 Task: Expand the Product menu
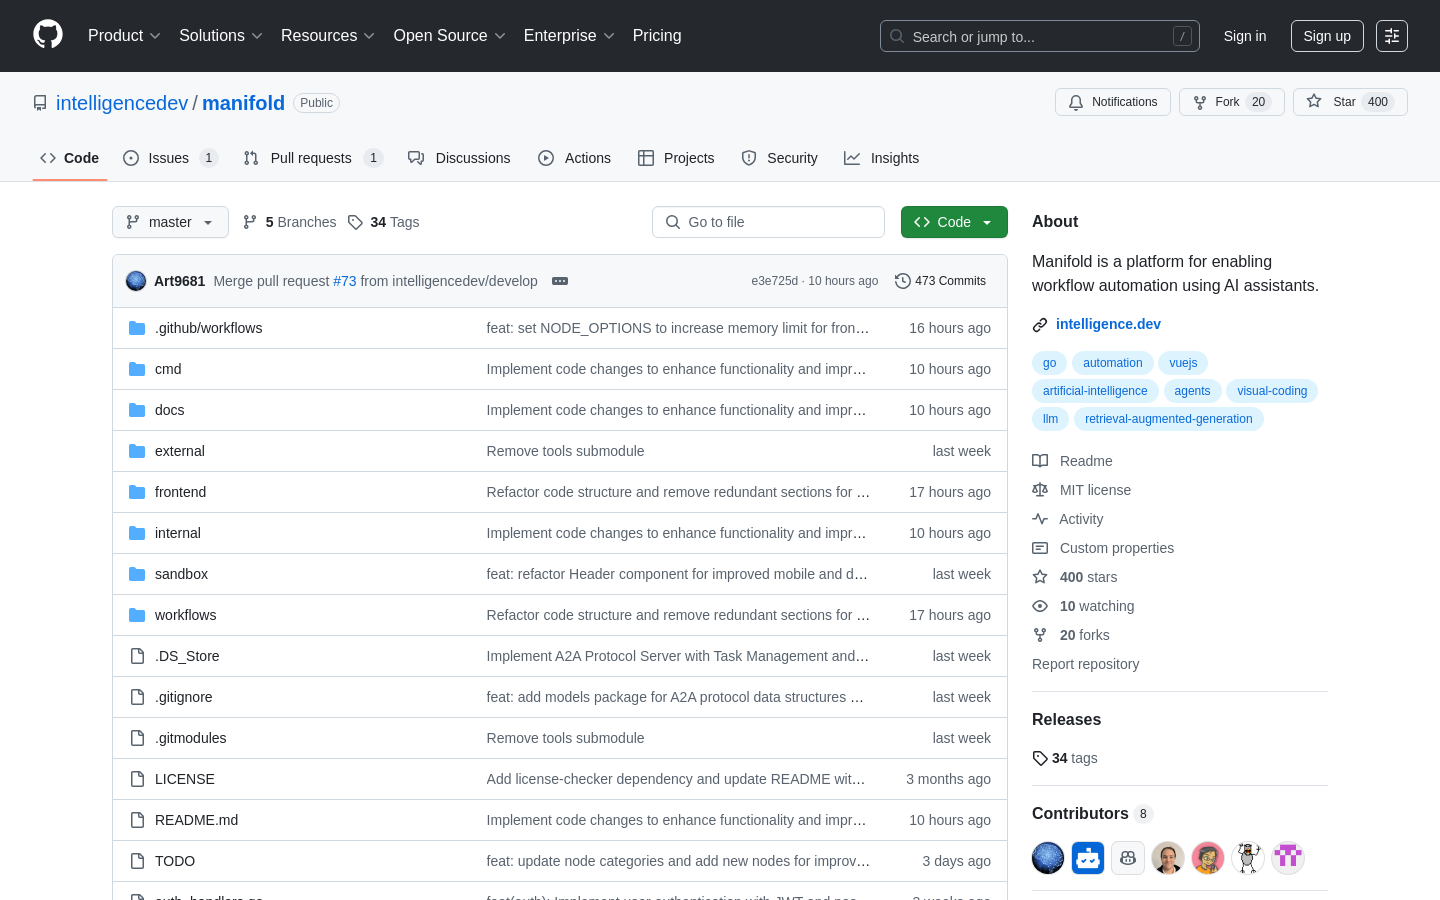click(124, 36)
